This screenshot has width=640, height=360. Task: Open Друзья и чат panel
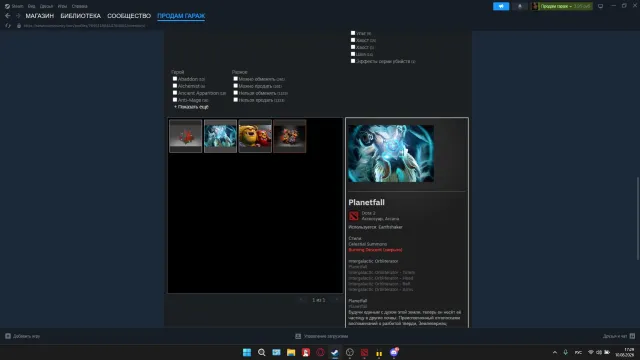click(619, 336)
